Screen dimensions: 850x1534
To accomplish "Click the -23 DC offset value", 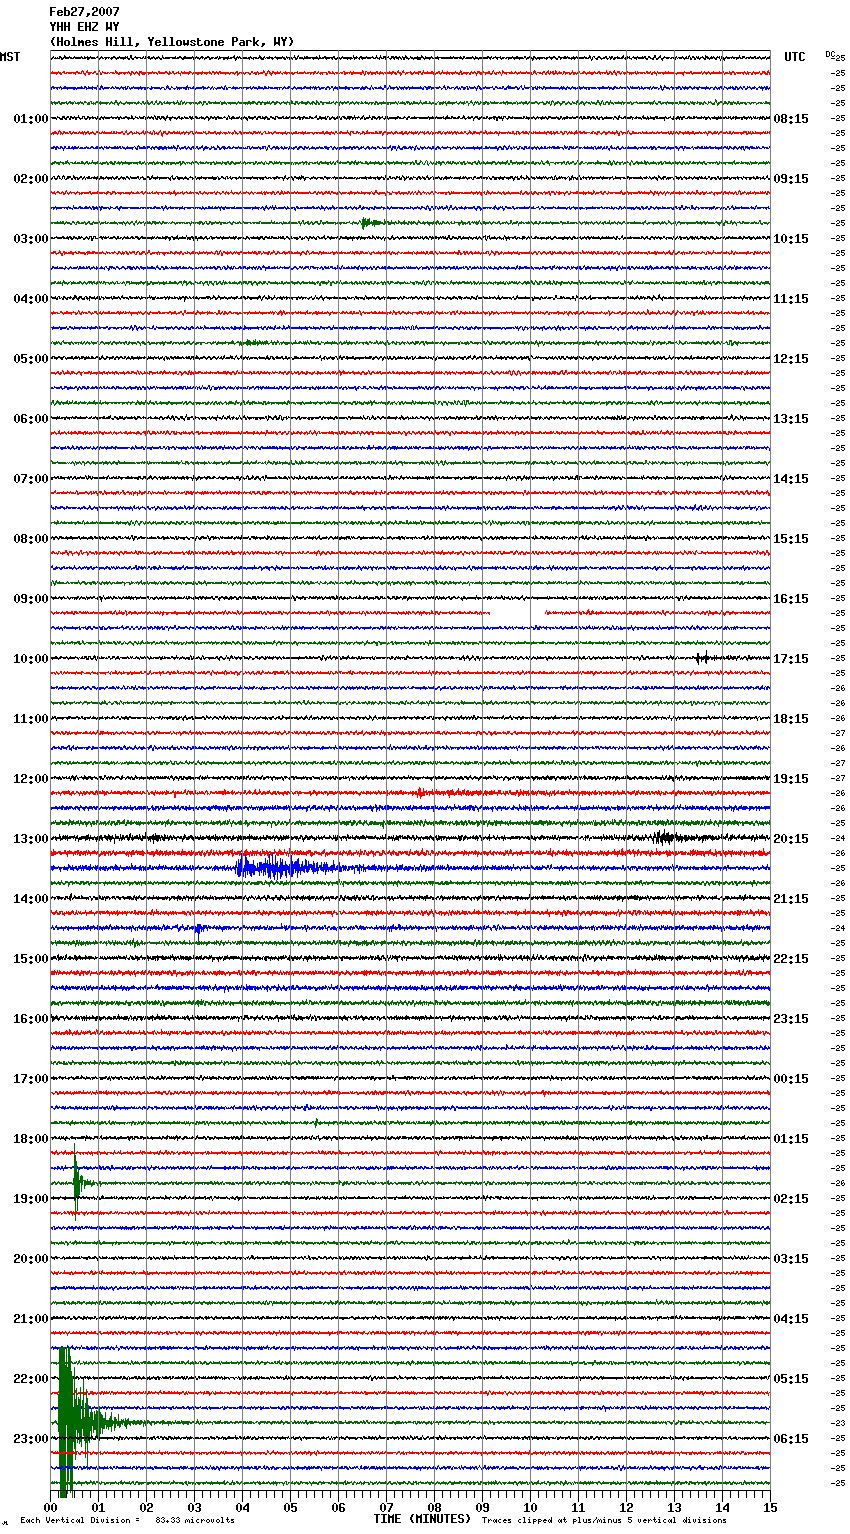I will tap(838, 1423).
